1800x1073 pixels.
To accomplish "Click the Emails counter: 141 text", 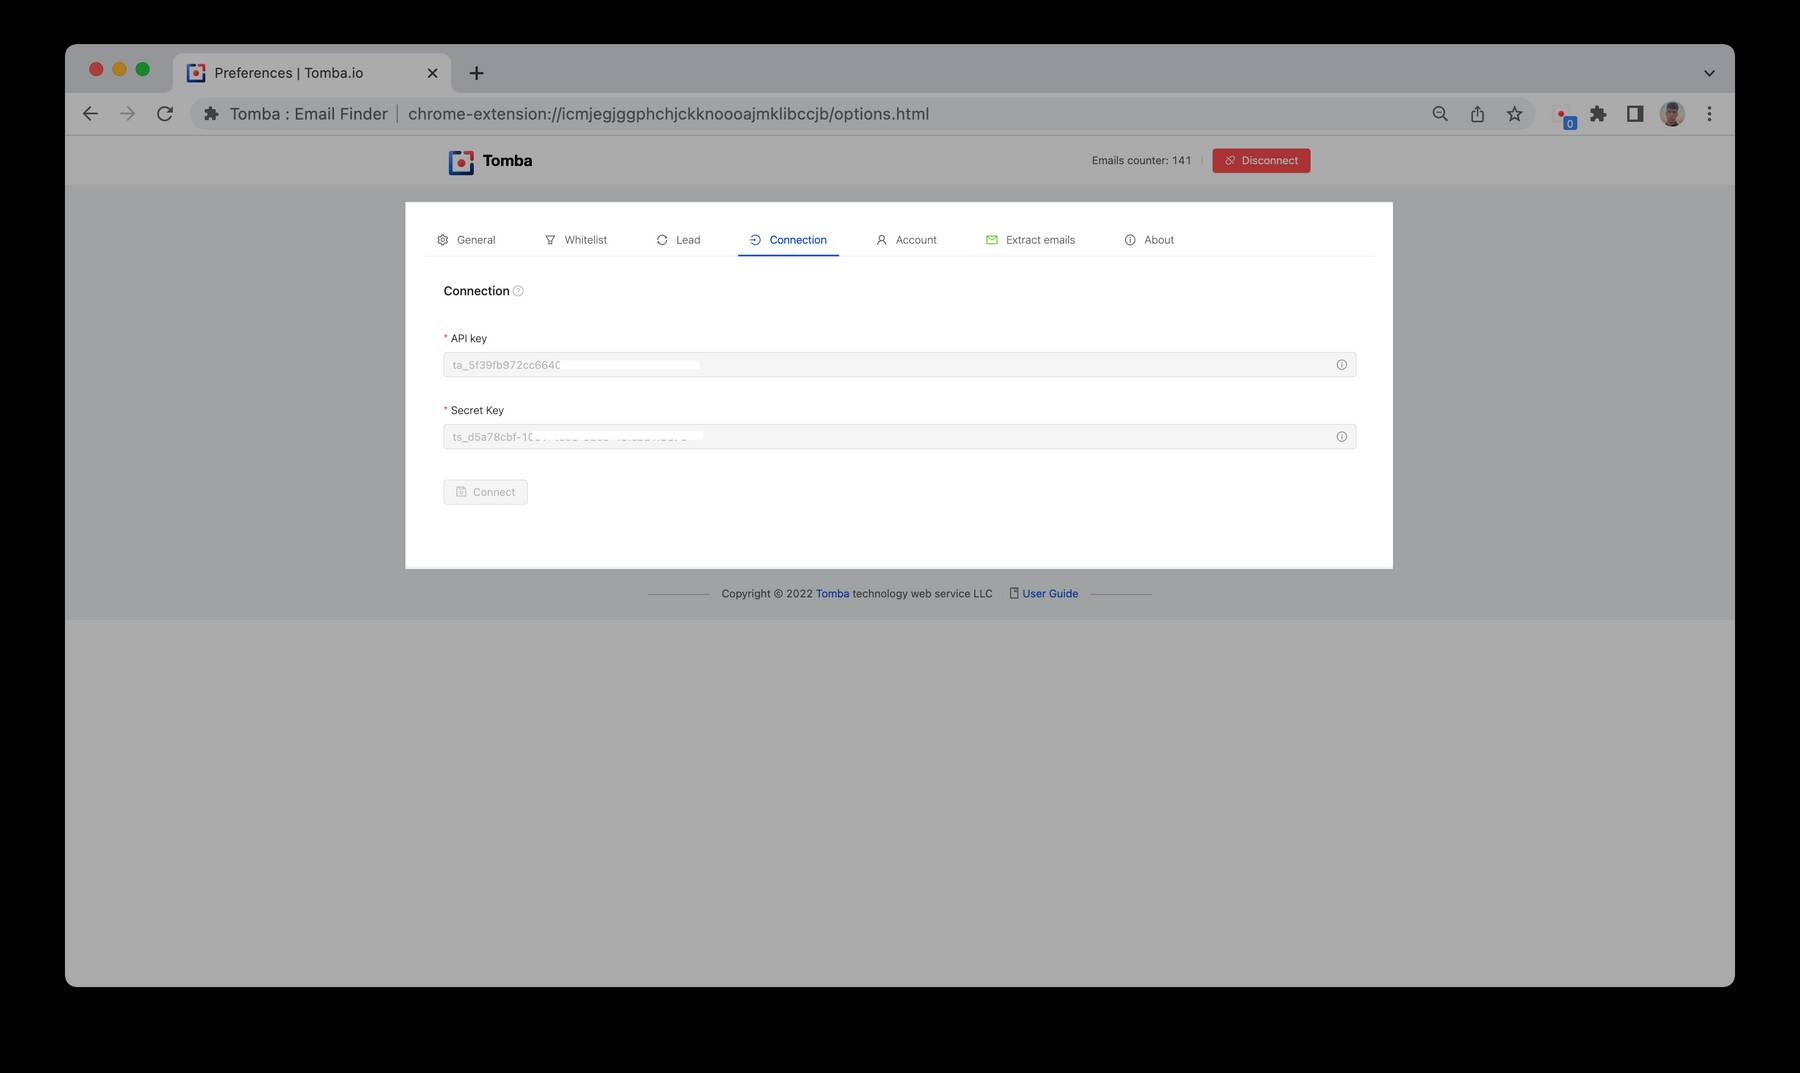I will pos(1141,161).
